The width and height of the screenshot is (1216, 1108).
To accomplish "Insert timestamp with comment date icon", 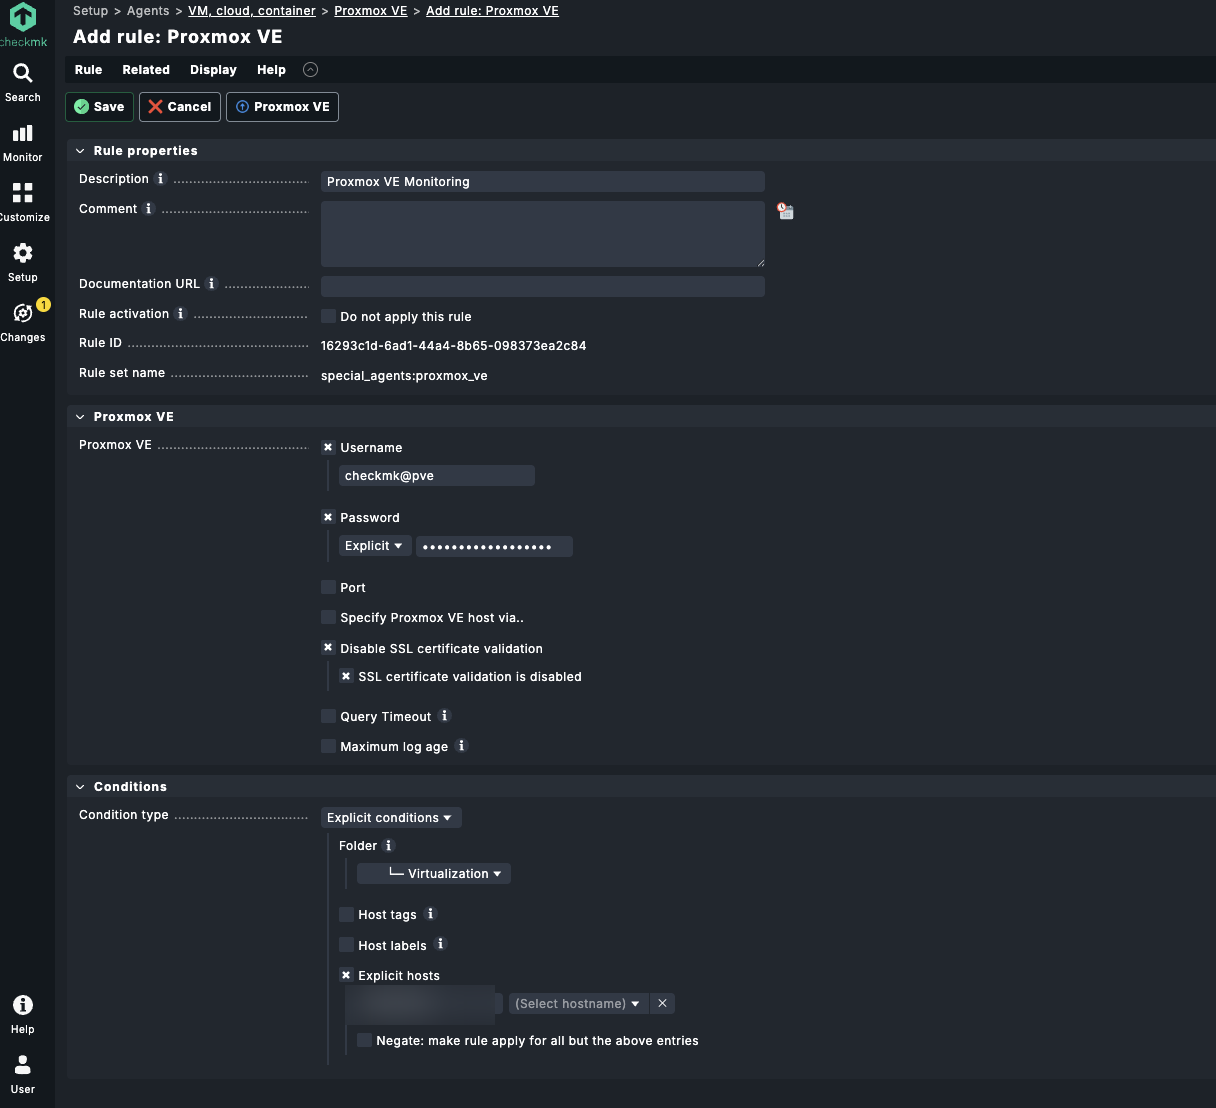I will [785, 211].
